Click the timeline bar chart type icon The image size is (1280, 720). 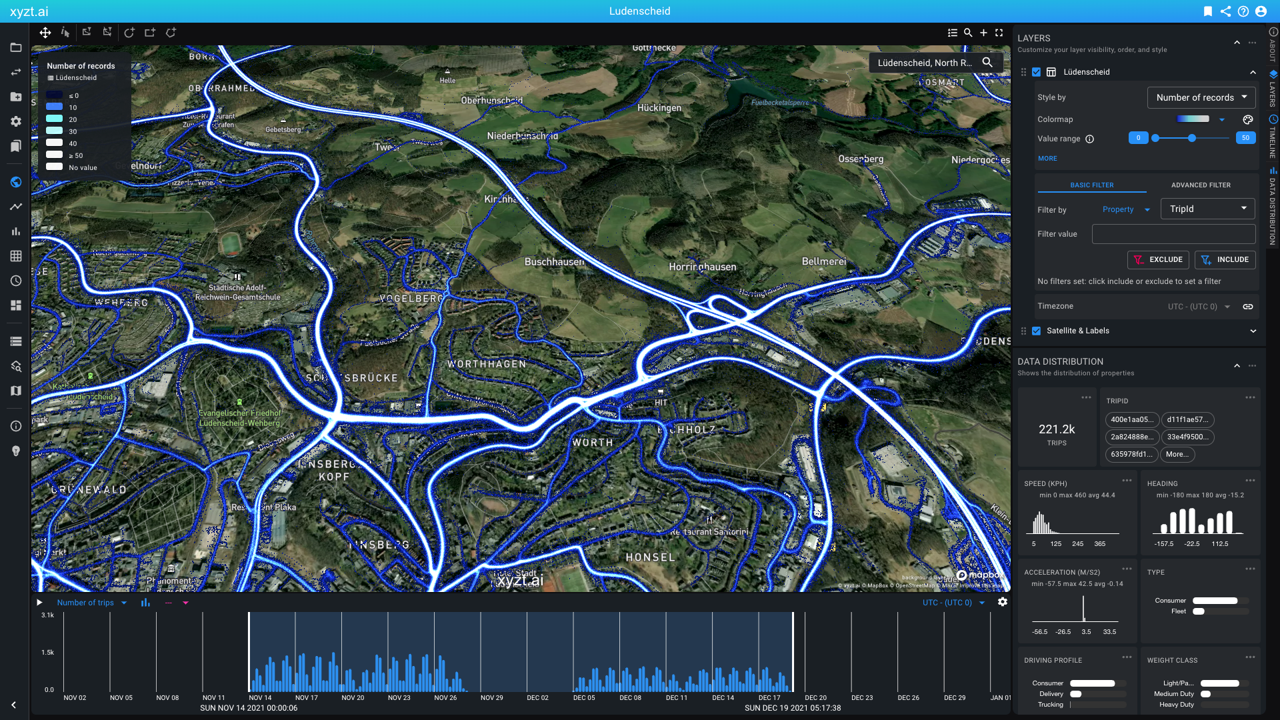(x=146, y=603)
